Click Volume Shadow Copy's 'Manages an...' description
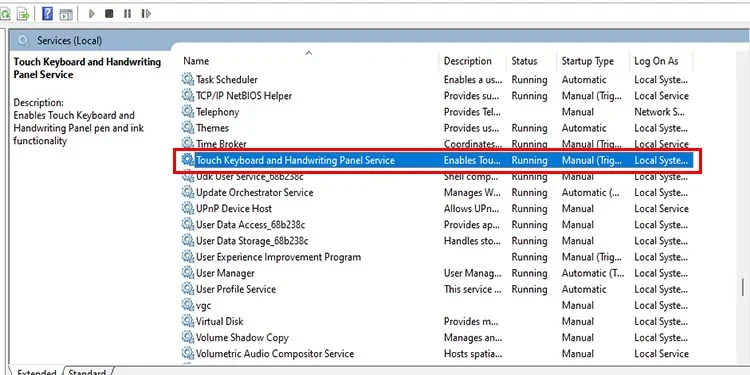Screen dimensions: 750x375 [473, 338]
